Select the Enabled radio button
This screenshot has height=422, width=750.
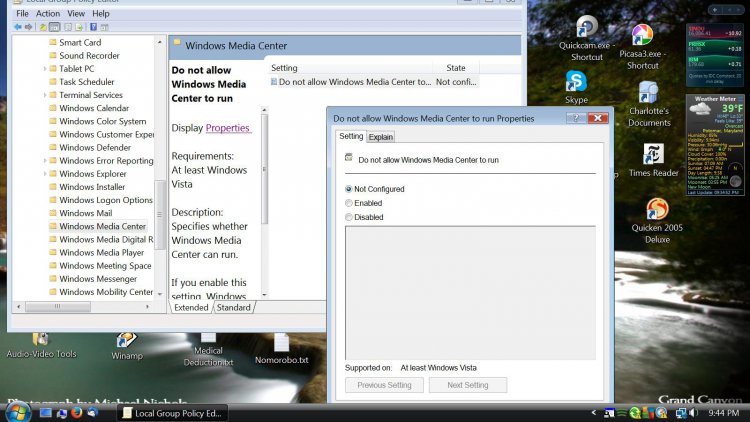click(x=349, y=203)
